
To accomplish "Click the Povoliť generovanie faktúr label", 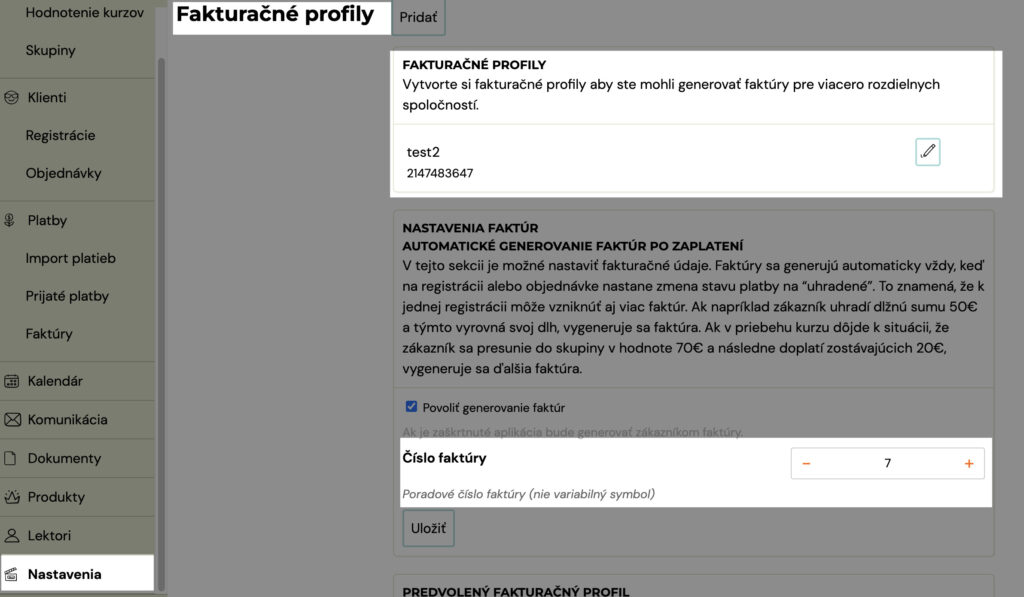I will tap(494, 408).
